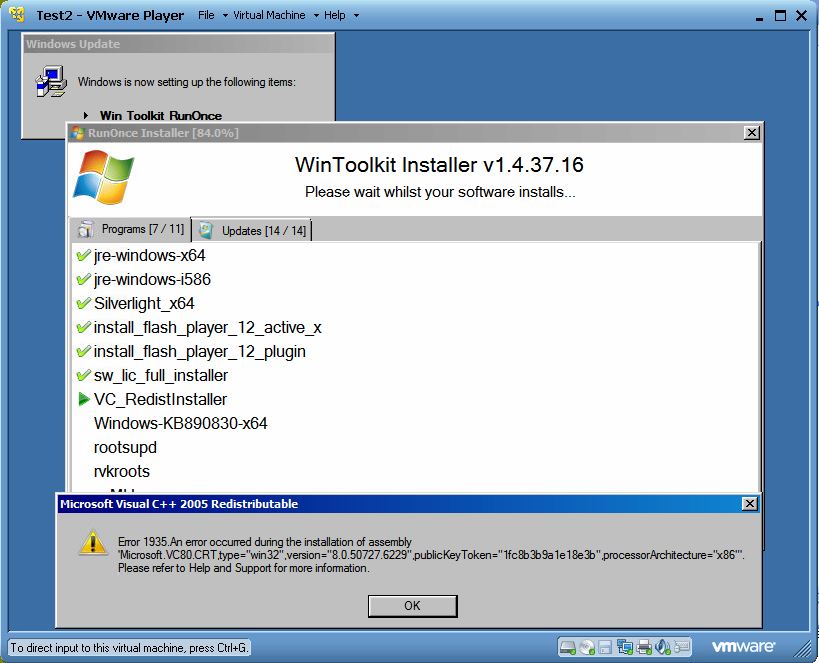Click the sound card status icon
Viewport: 819px width, 663px height.
pos(664,647)
